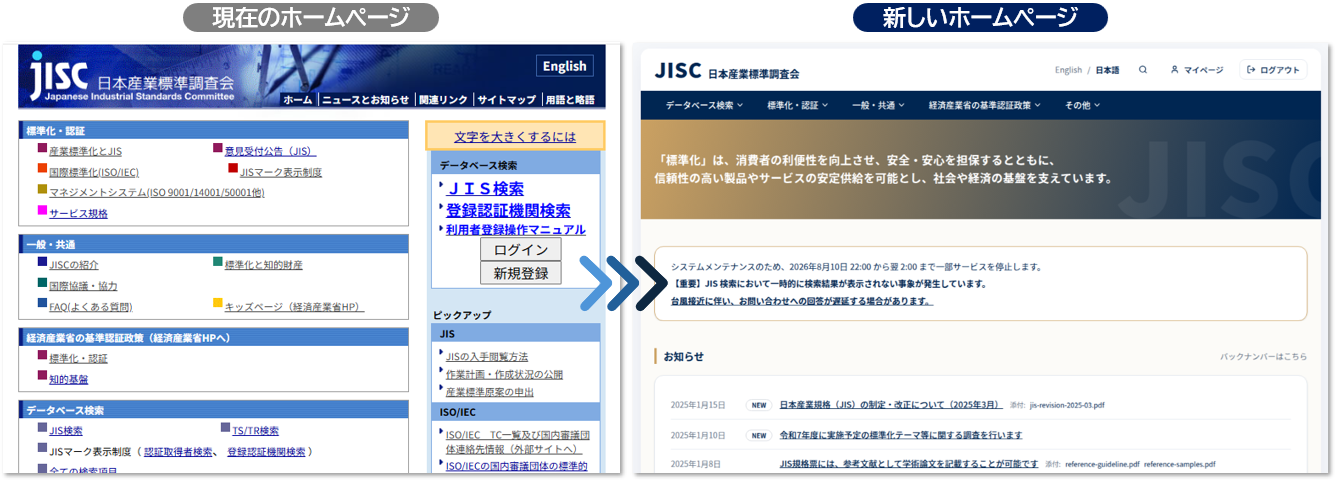Expand the 標準化・認証 dropdown in navy bar
The image size is (1340, 485).
[x=798, y=105]
